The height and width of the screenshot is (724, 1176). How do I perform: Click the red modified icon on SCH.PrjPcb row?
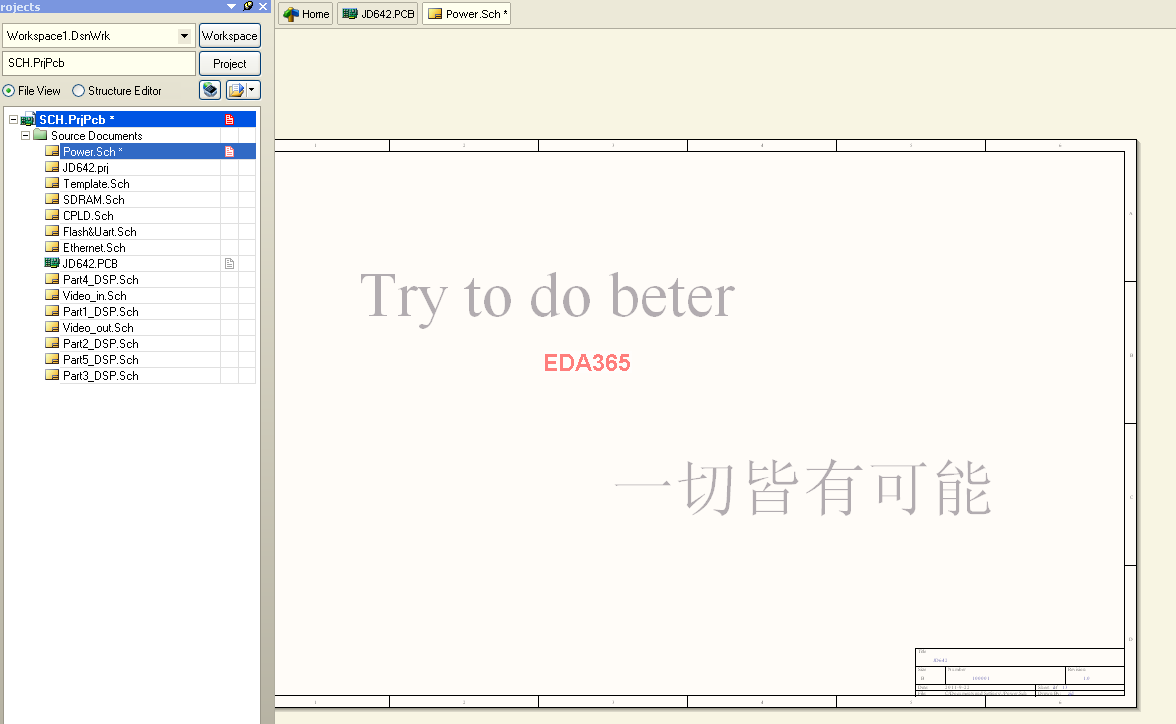coord(230,119)
